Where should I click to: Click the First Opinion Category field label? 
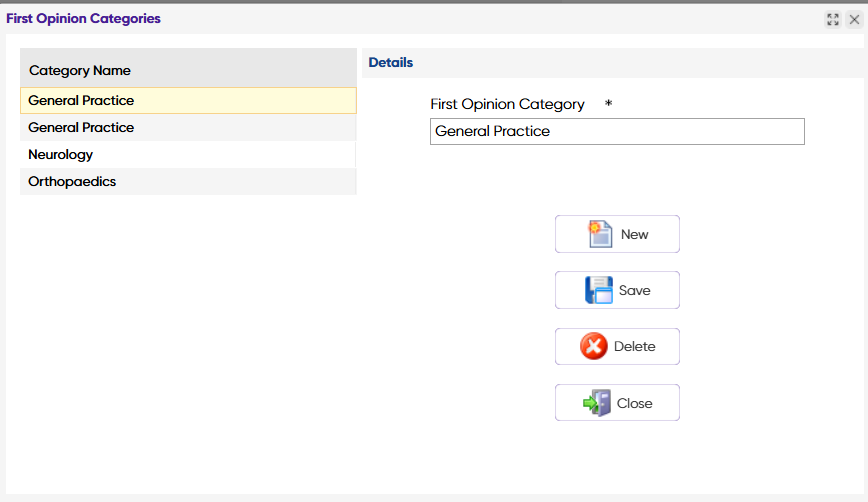click(x=507, y=104)
